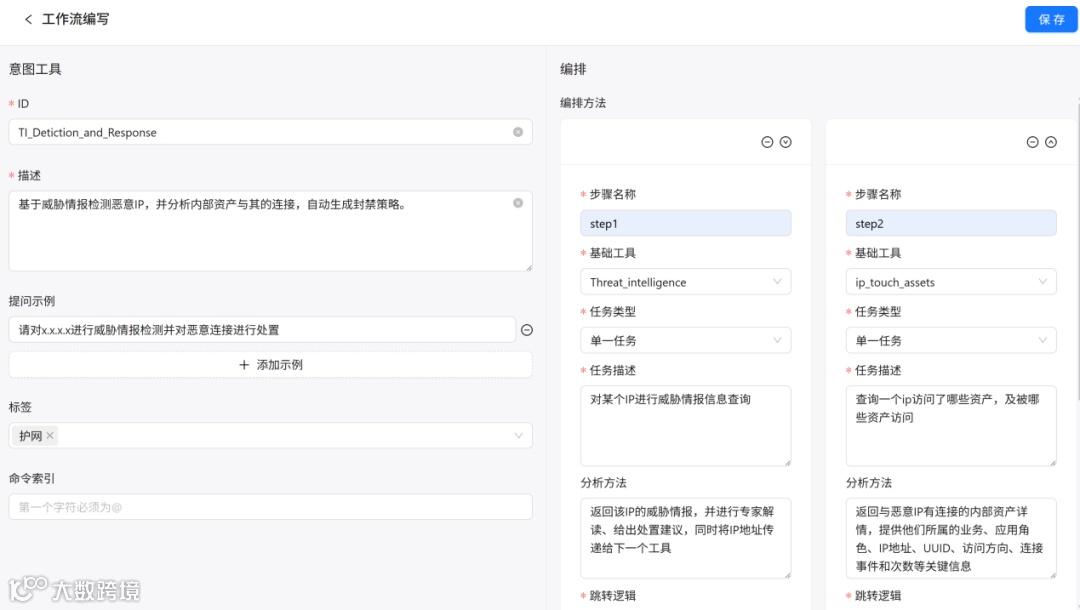Remove the 护网 tag via its x icon
Image resolution: width=1080 pixels, height=610 pixels.
tap(48, 435)
